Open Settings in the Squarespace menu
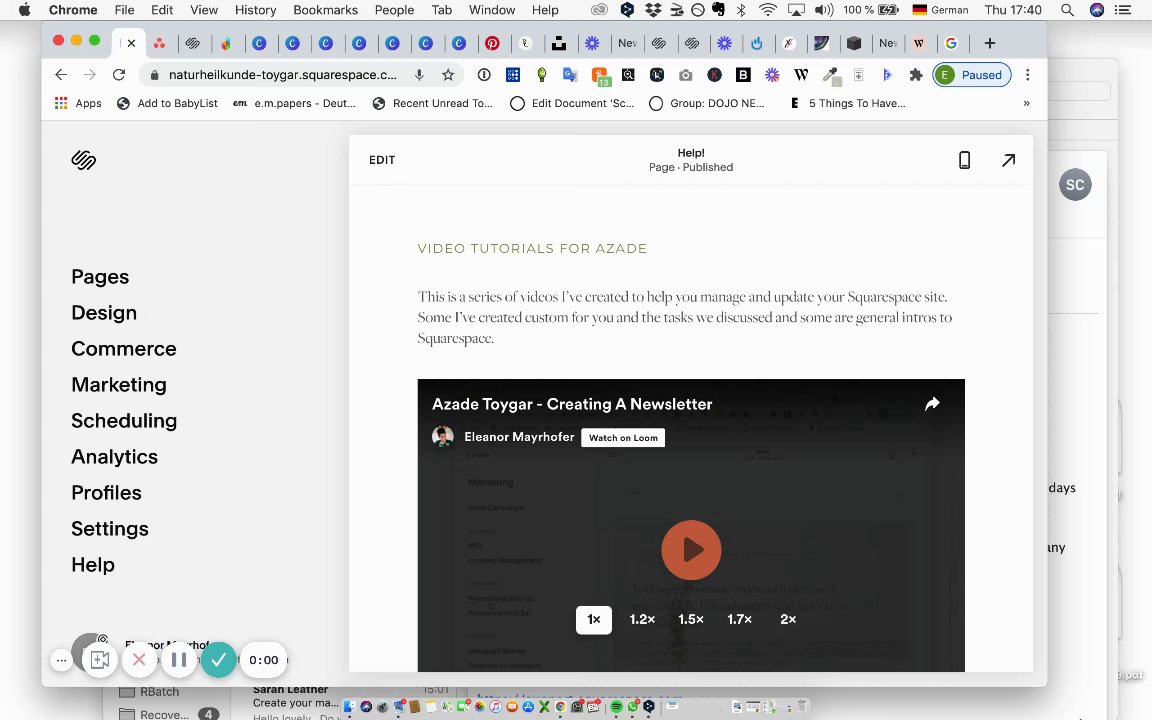 [110, 529]
